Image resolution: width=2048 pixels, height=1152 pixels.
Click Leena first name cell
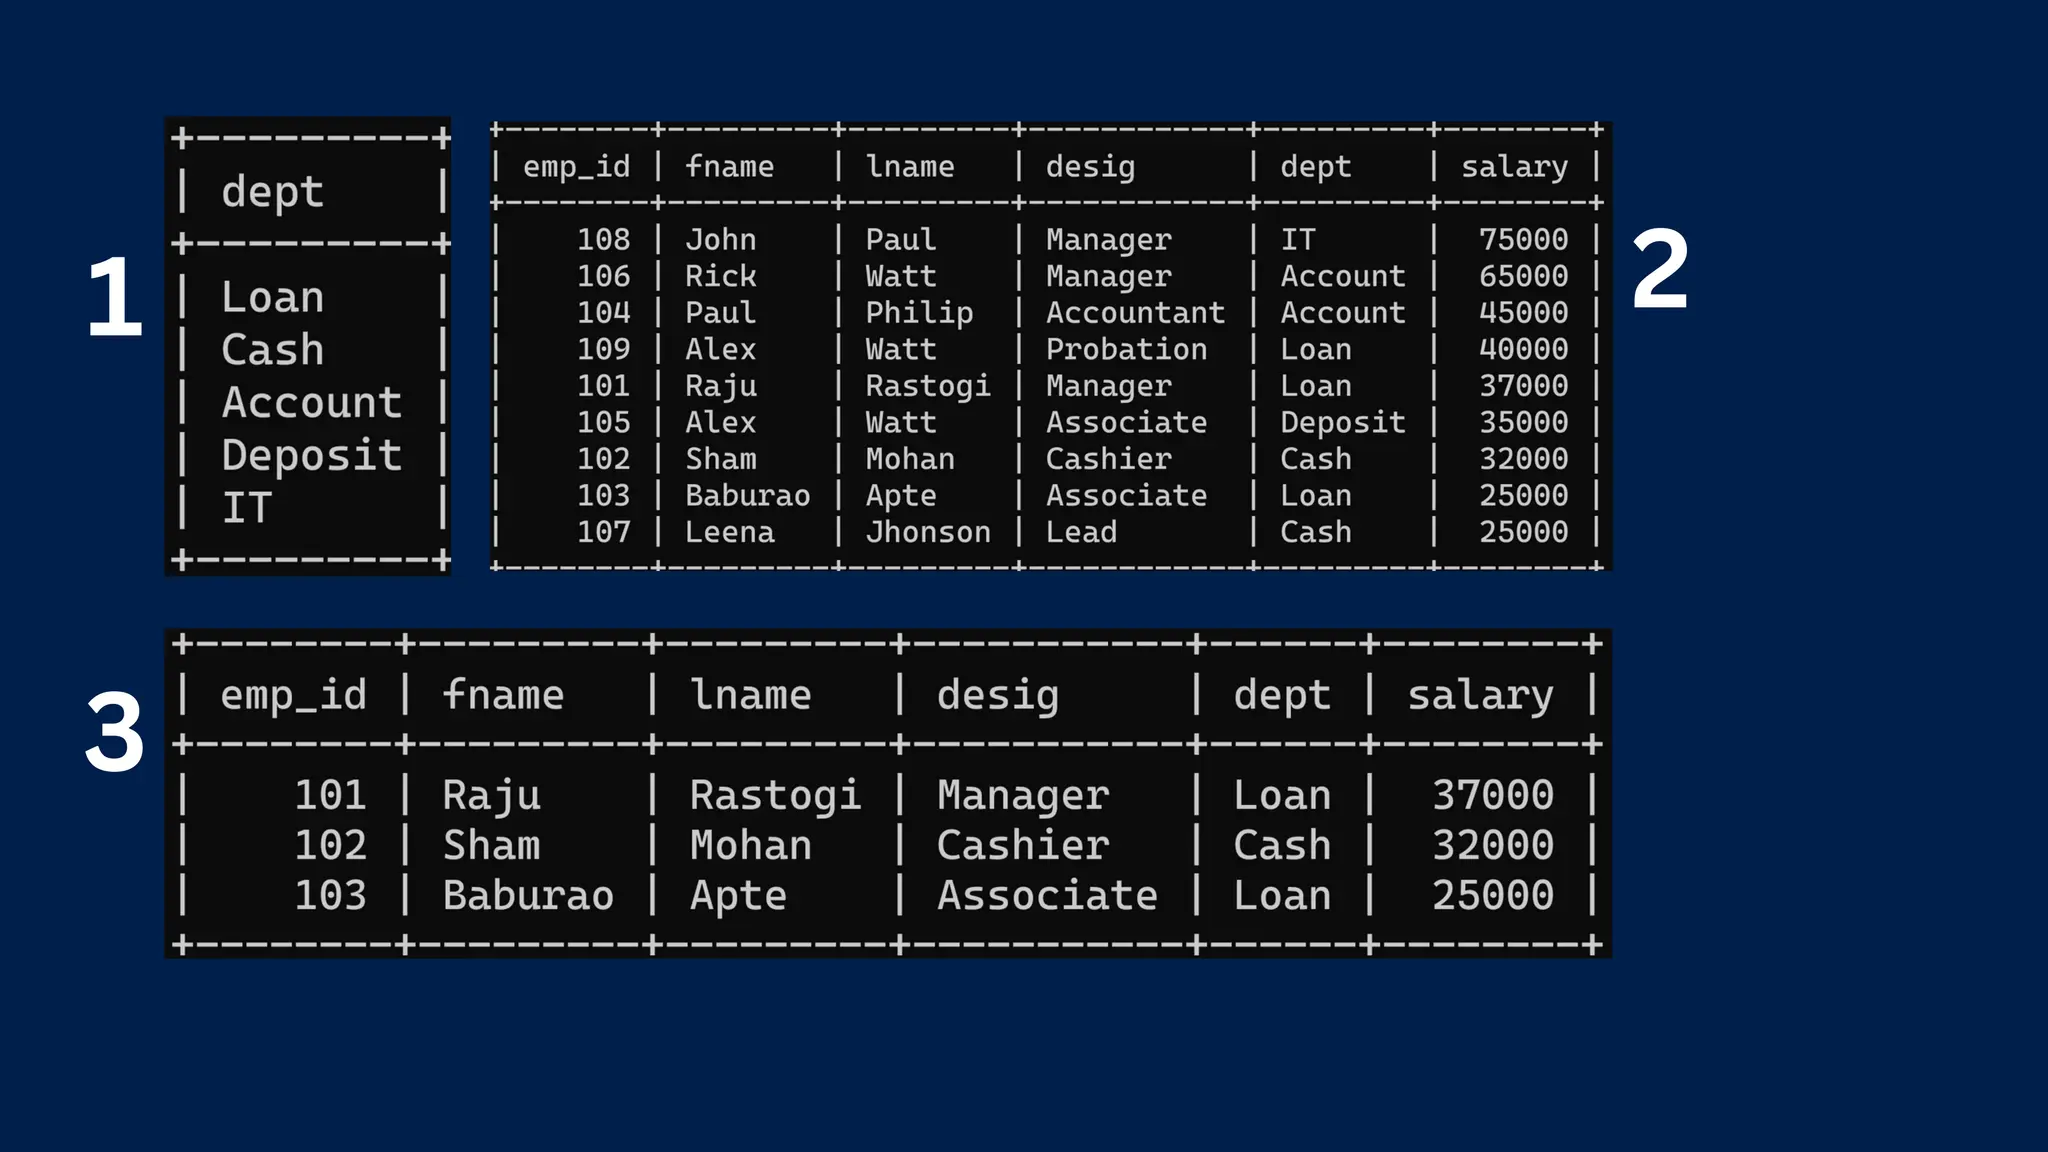pyautogui.click(x=729, y=532)
